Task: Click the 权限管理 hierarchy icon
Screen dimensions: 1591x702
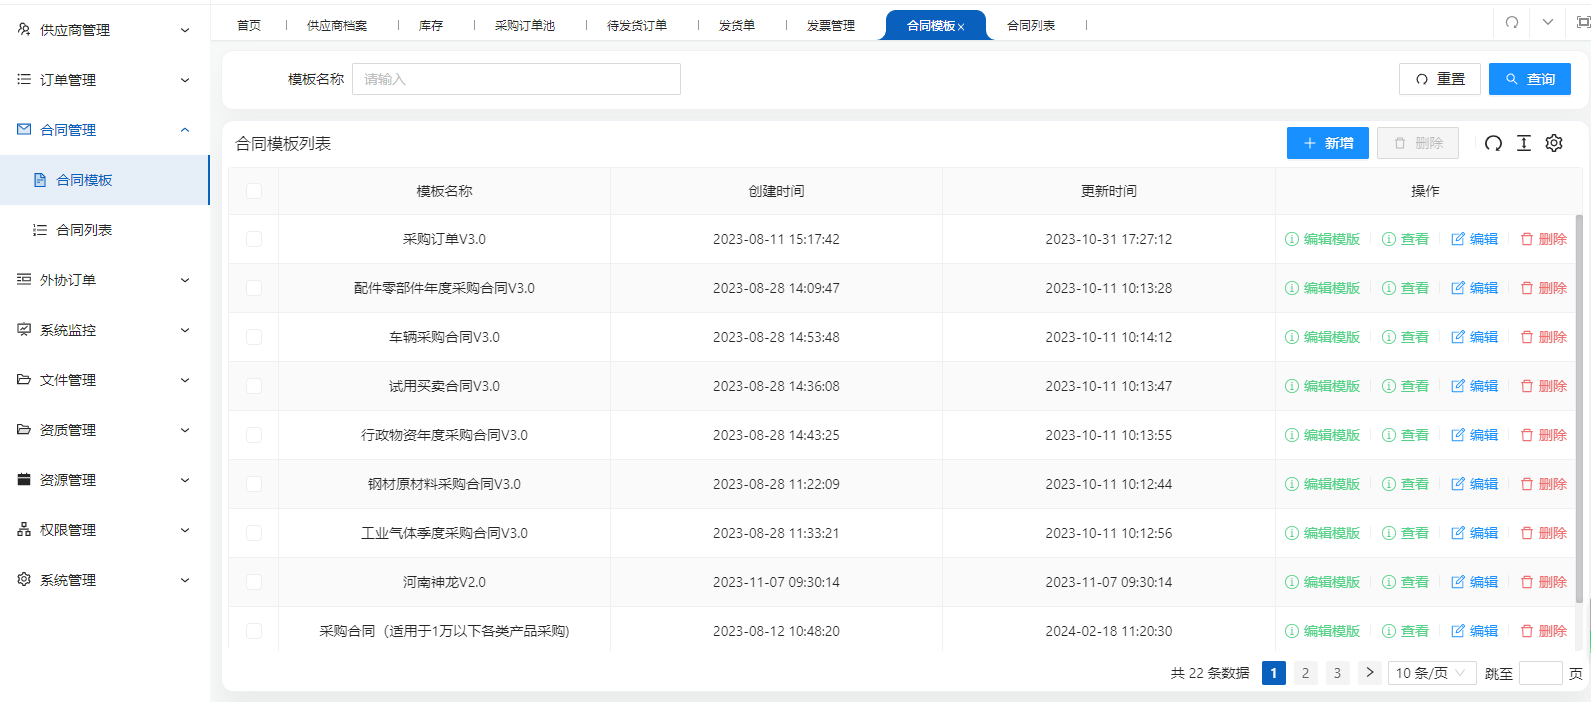Action: coord(24,529)
